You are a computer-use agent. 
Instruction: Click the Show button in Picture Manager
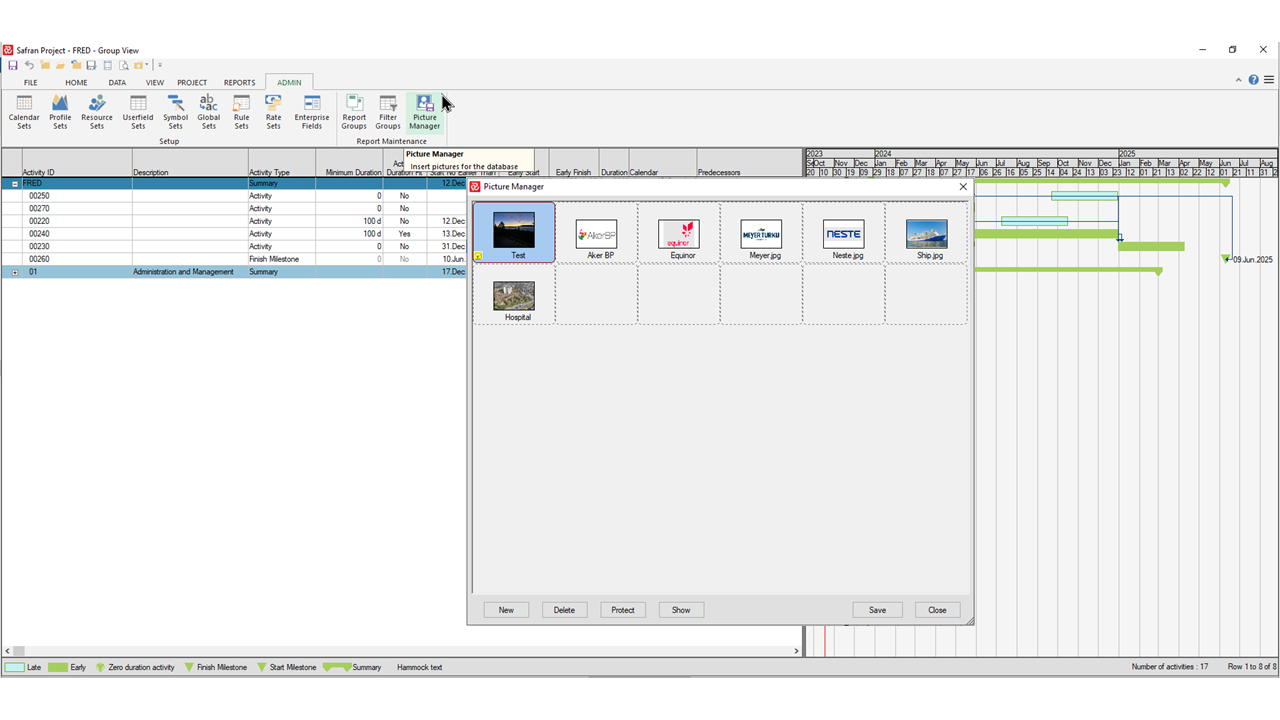coord(681,610)
